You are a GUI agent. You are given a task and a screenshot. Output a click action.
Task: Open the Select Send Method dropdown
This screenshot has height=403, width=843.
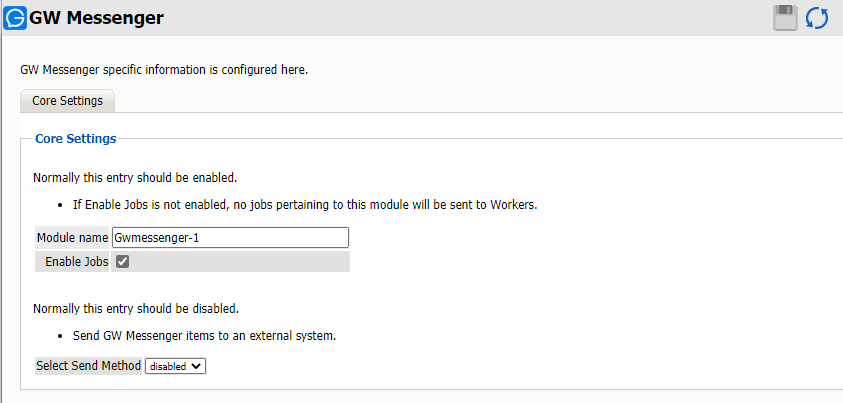pyautogui.click(x=176, y=366)
